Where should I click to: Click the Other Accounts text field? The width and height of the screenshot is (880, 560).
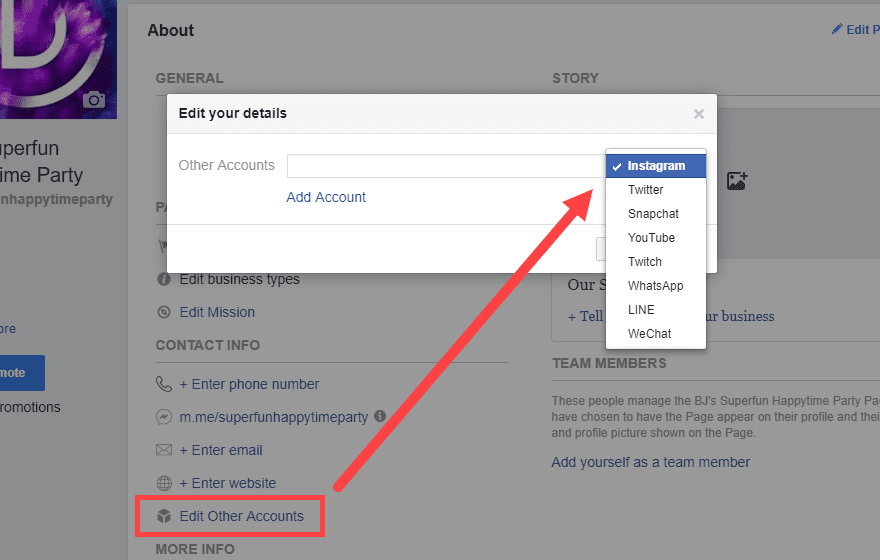(x=446, y=166)
